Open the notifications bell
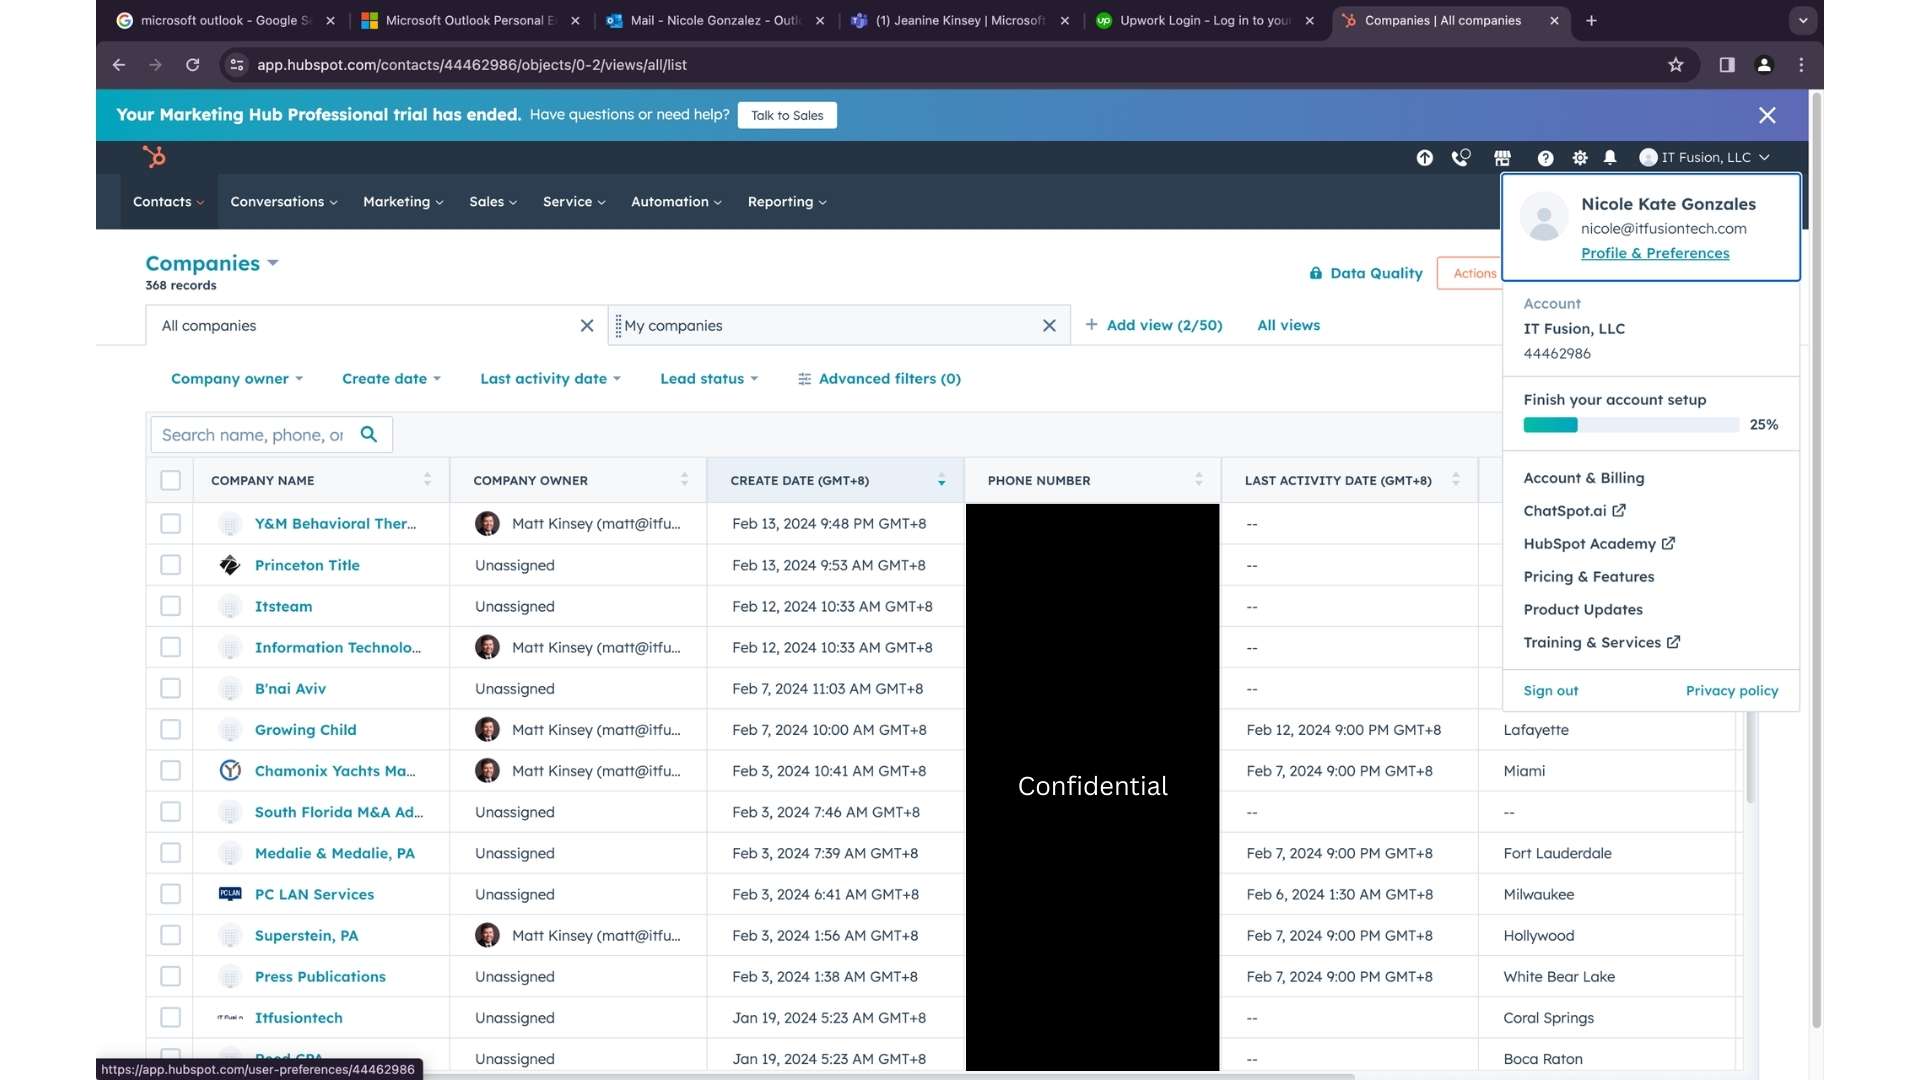The image size is (1920, 1080). (x=1610, y=158)
